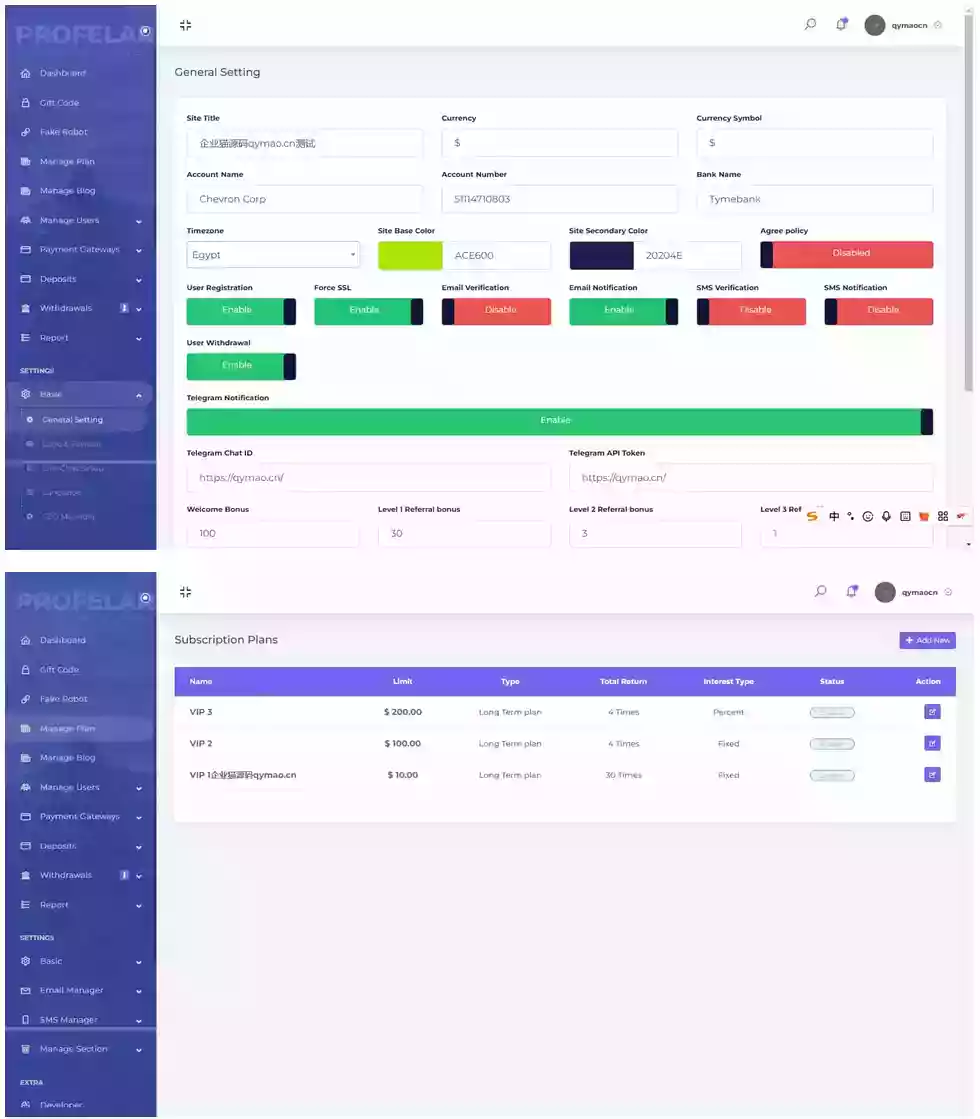Image resolution: width=980 pixels, height=1119 pixels.
Task: Switch off the Telegram Notification toggle
Action: (x=559, y=421)
